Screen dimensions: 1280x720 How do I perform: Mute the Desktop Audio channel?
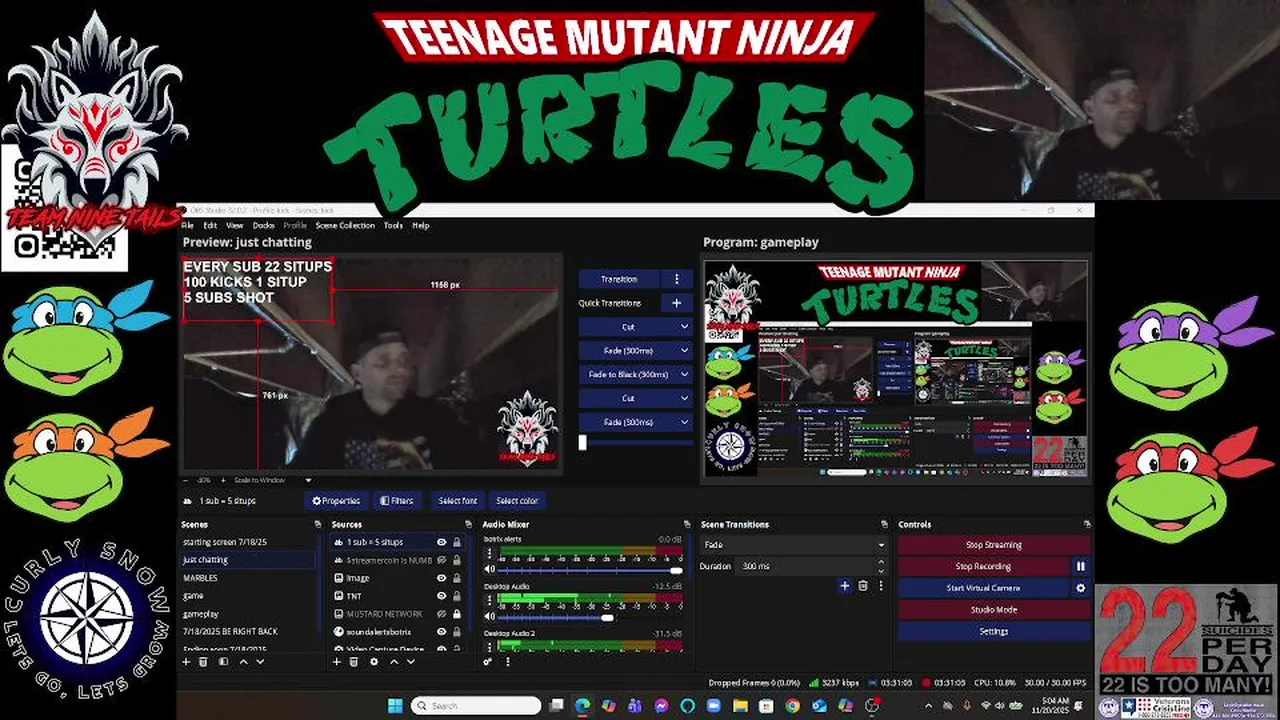pos(490,617)
